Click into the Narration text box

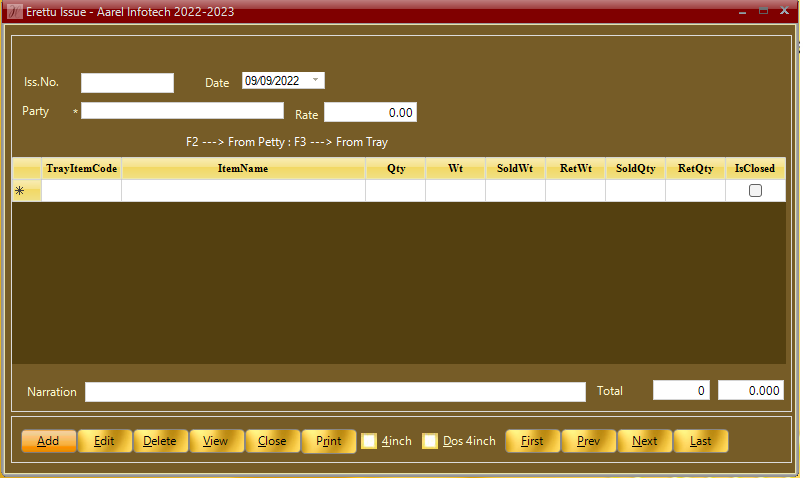(335, 392)
